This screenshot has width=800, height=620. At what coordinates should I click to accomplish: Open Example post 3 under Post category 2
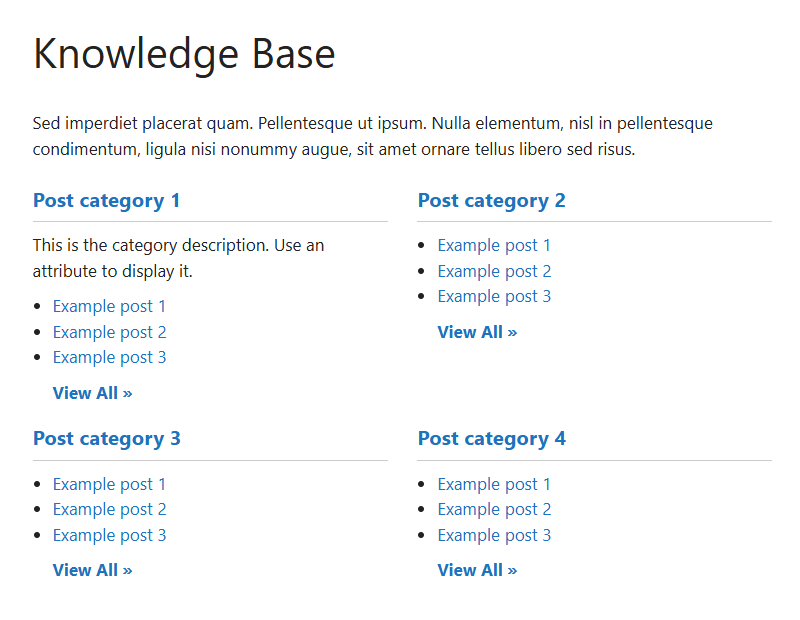point(494,296)
